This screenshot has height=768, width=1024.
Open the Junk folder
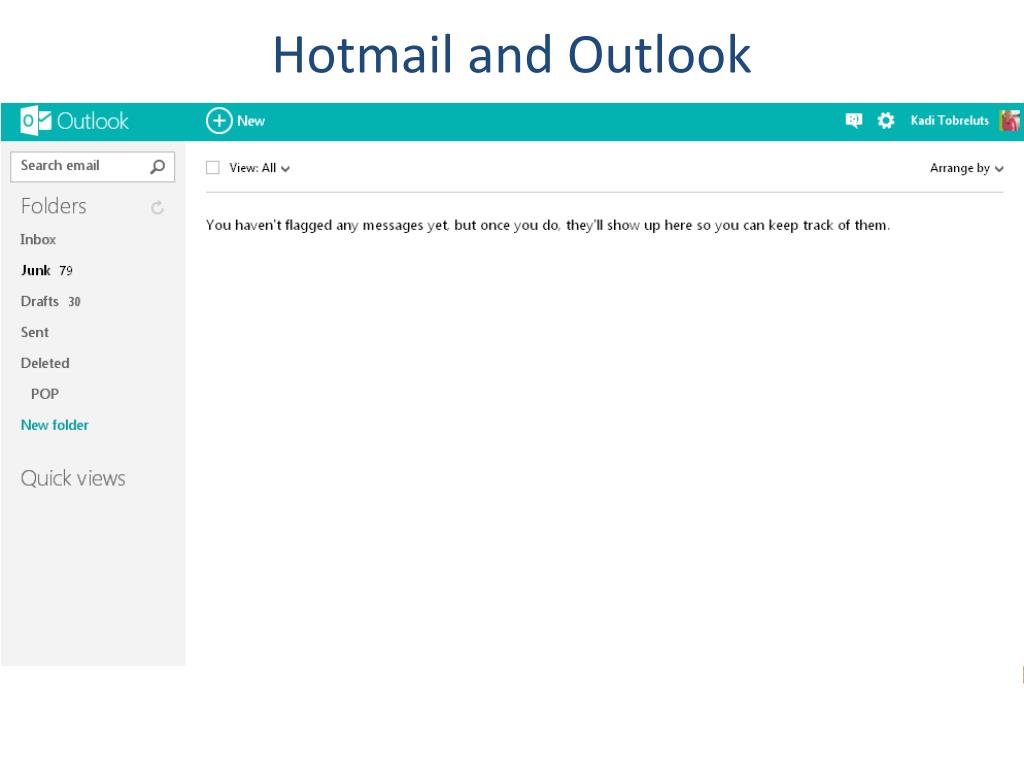35,270
